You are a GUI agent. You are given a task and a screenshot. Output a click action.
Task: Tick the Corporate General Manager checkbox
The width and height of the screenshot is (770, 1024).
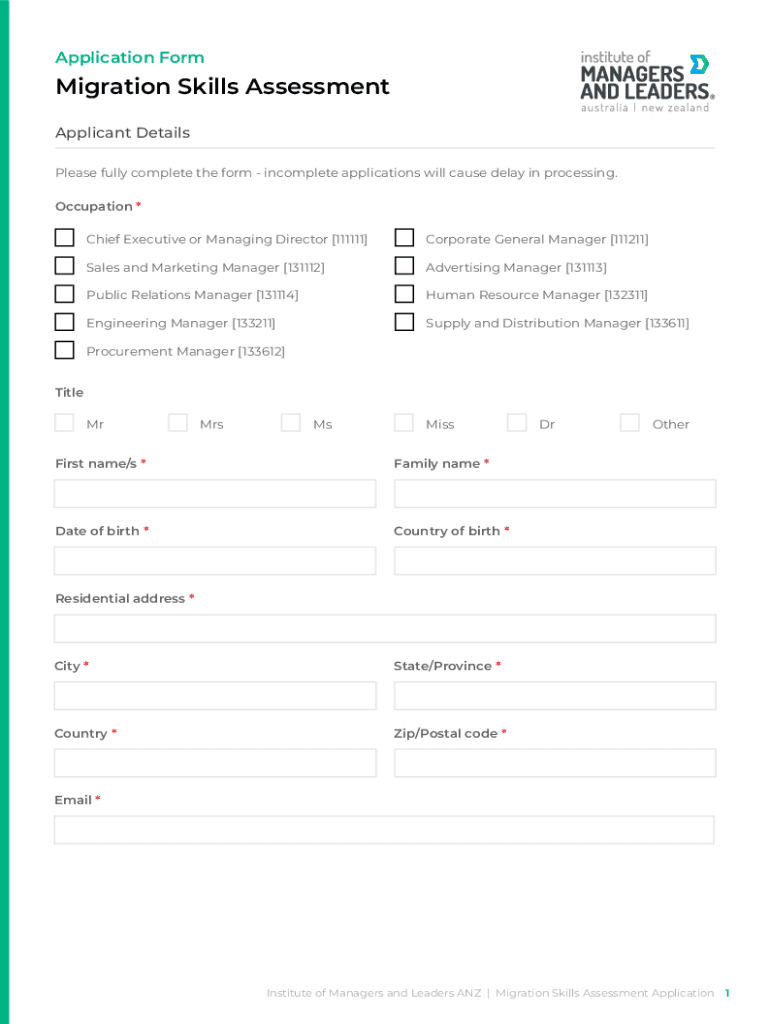coord(404,238)
